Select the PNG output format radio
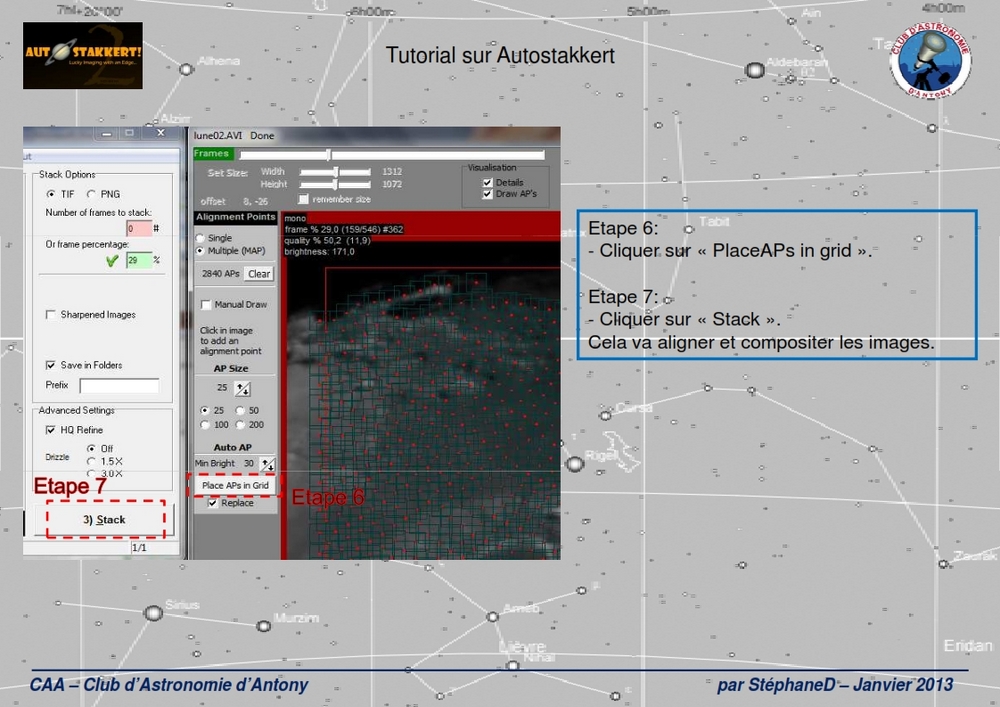This screenshot has width=1000, height=707. click(x=91, y=194)
